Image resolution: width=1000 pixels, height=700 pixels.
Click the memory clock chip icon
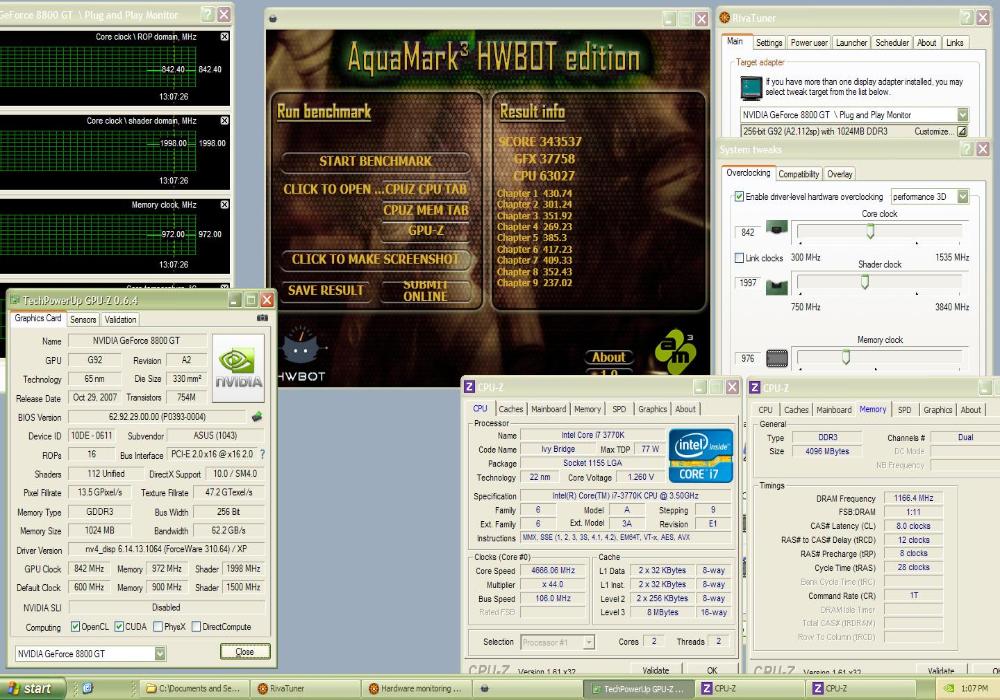point(776,358)
